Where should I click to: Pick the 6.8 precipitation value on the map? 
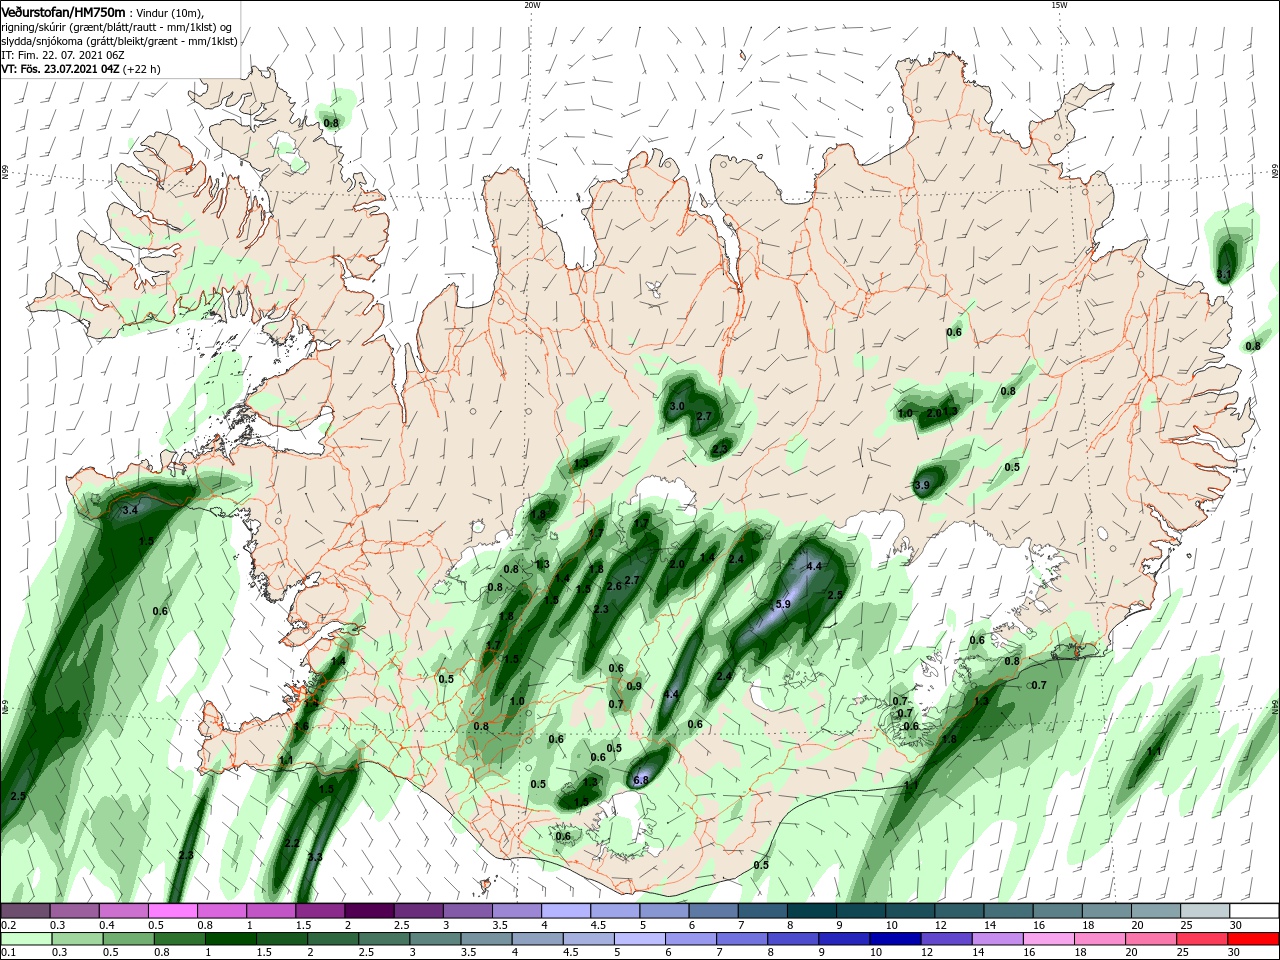(x=642, y=780)
